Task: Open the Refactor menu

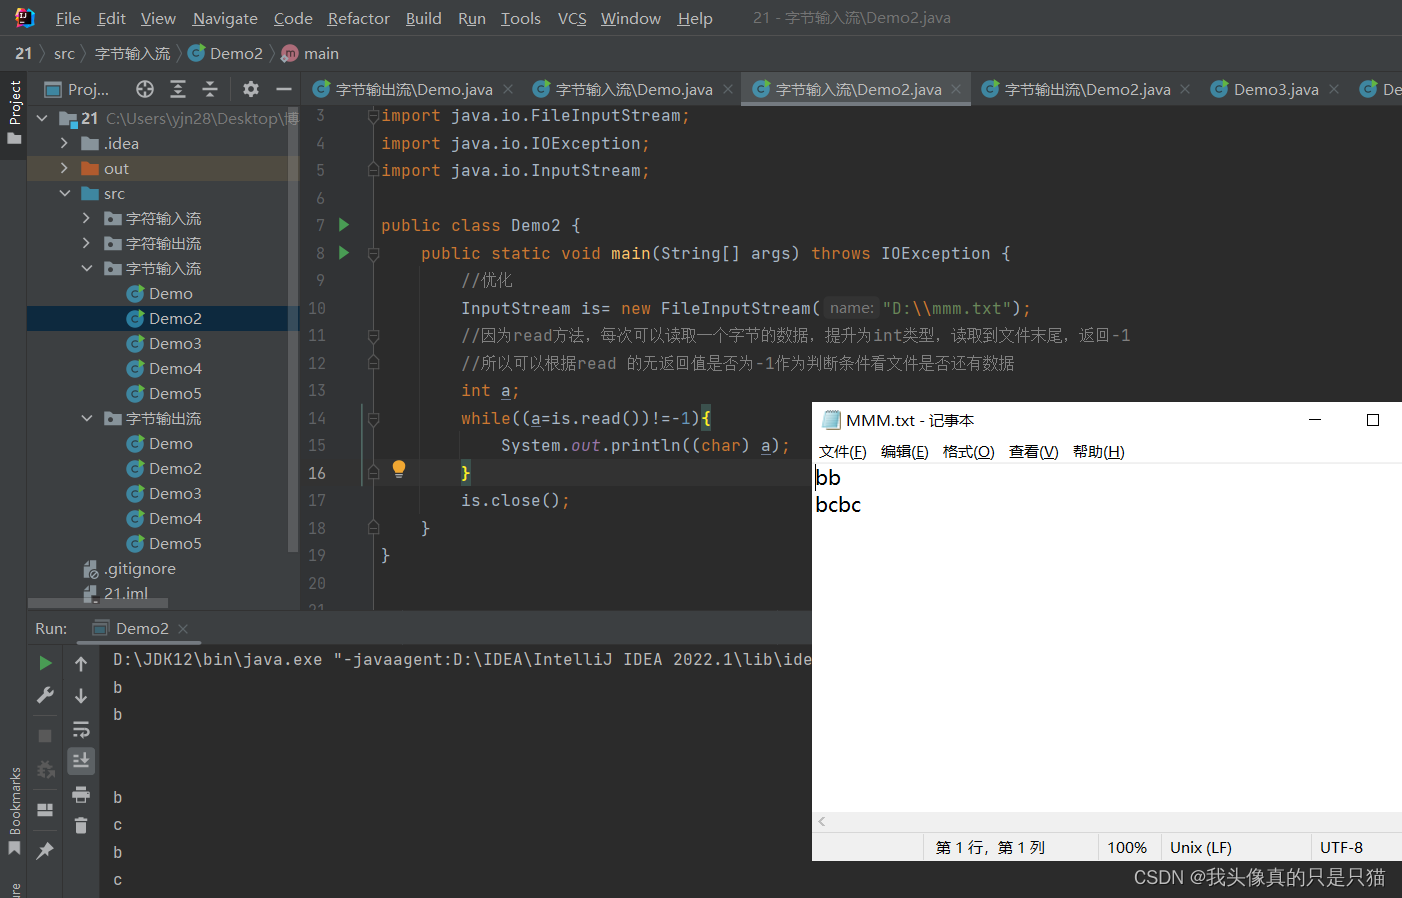Action: pyautogui.click(x=358, y=18)
